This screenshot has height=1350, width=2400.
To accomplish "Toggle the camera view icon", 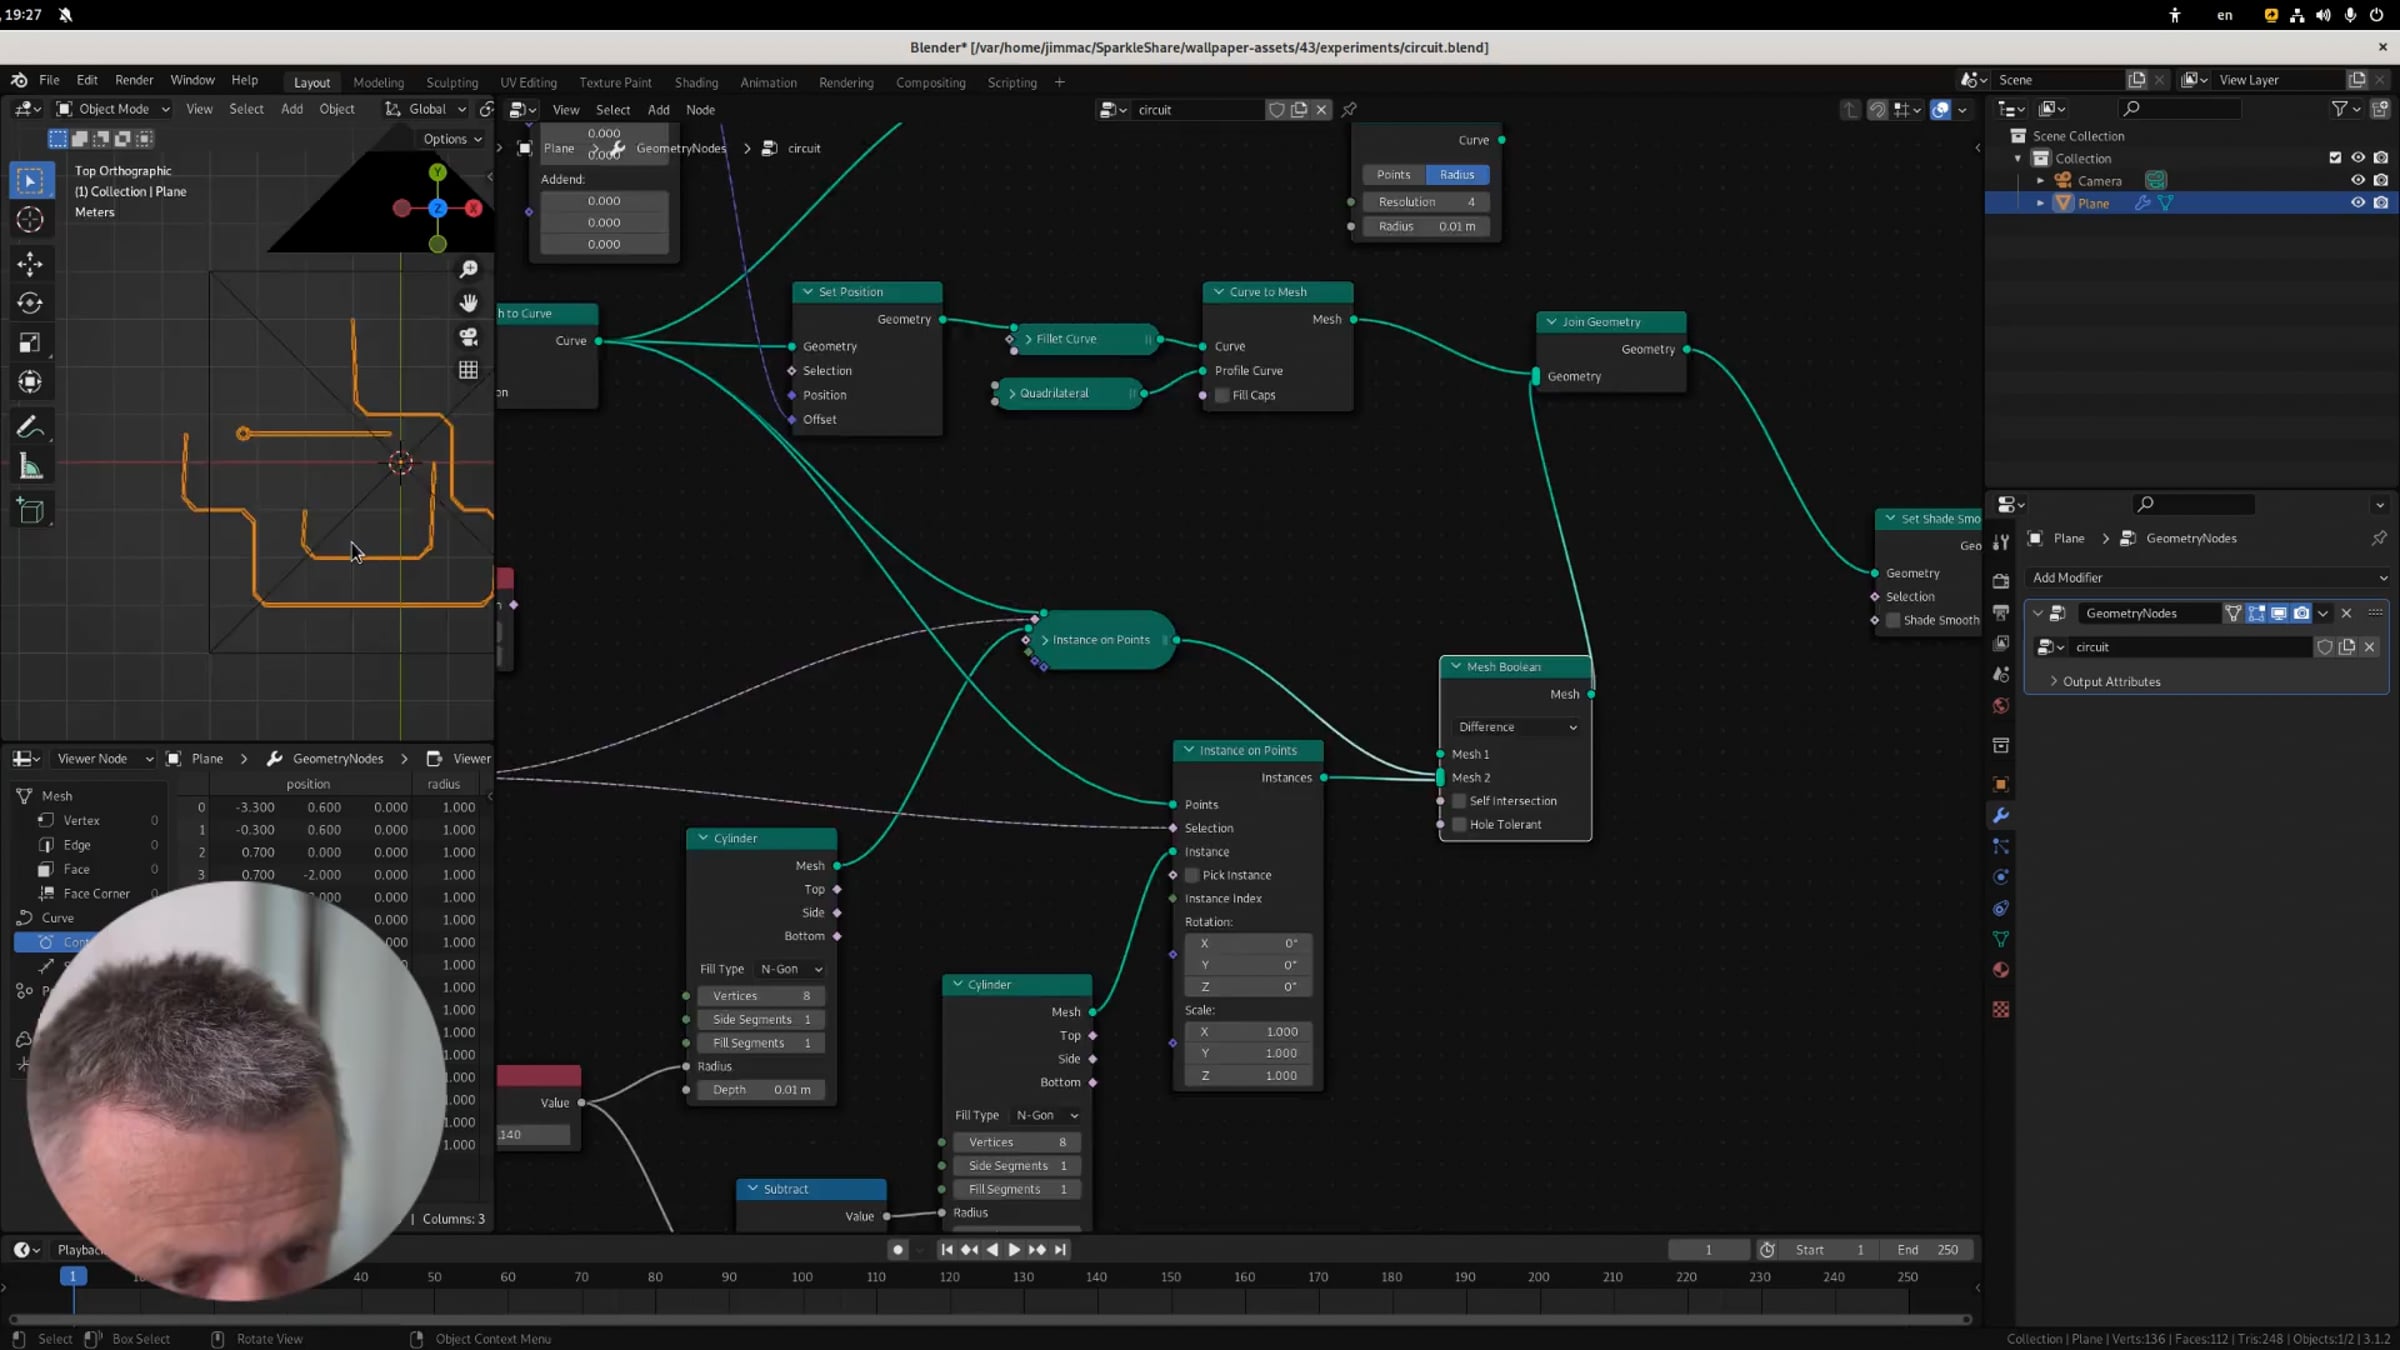I will point(468,337).
